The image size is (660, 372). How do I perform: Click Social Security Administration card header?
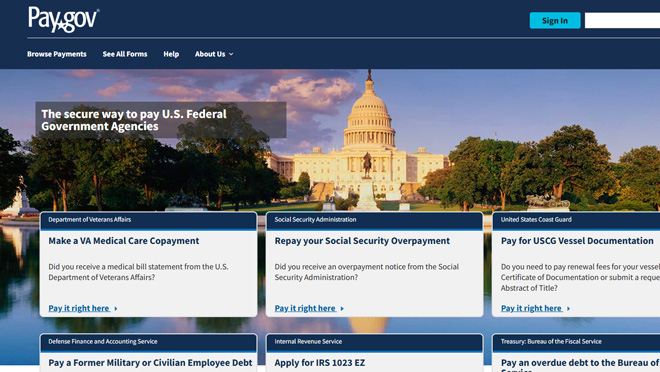pos(375,220)
